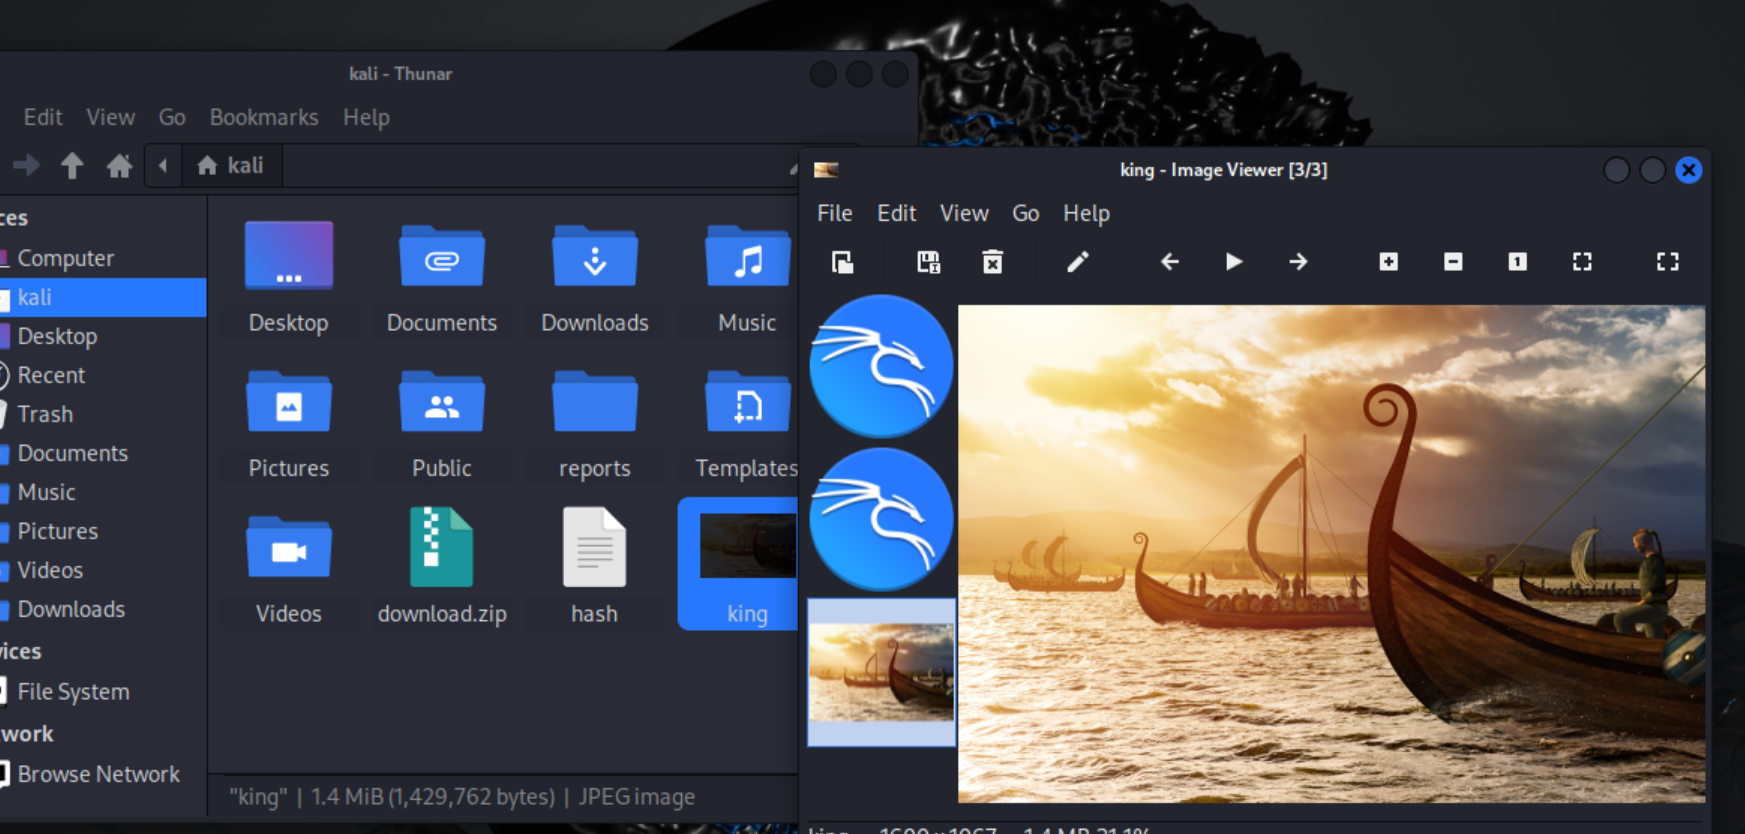The image size is (1745, 834).
Task: Select the viking ship thumbnail in Image Viewer
Action: coord(881,672)
